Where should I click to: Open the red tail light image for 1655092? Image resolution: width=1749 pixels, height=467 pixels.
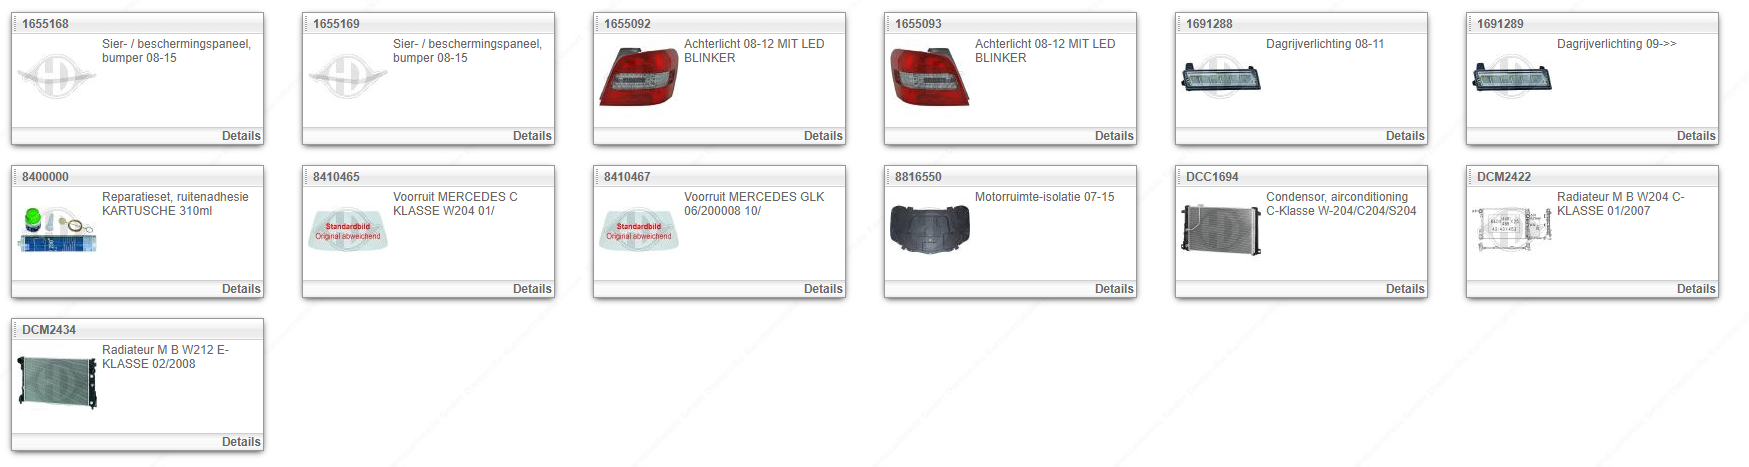[639, 77]
